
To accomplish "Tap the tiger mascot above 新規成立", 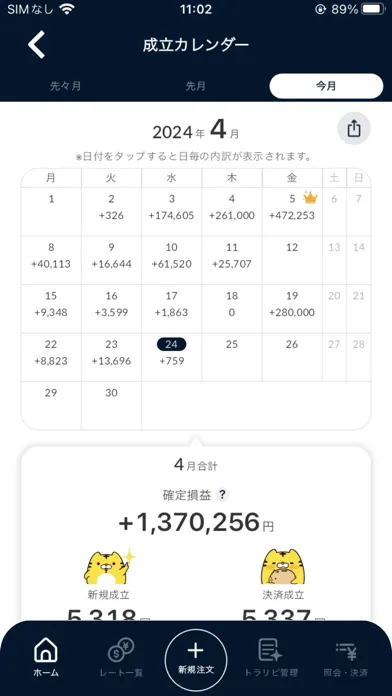I will point(109,567).
